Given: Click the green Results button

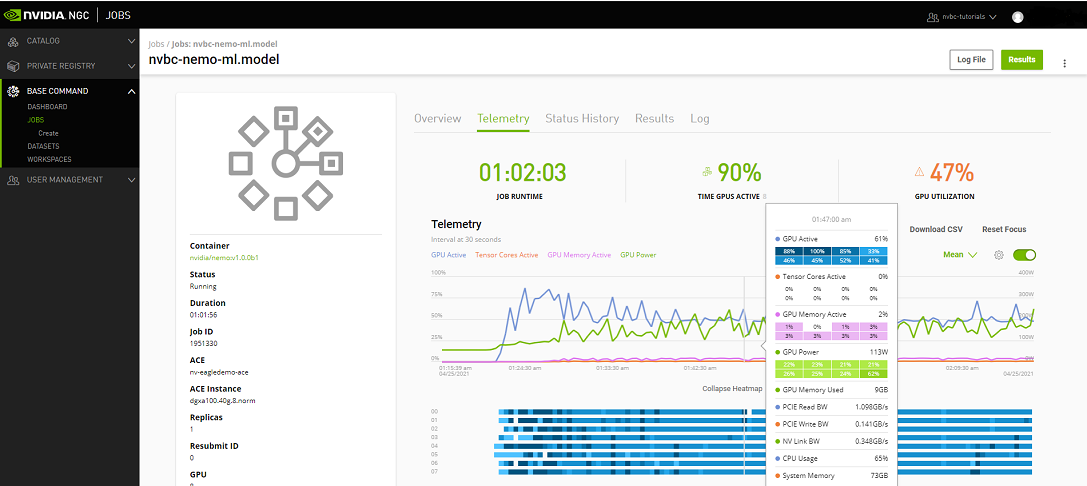Looking at the screenshot, I should click(1022, 60).
